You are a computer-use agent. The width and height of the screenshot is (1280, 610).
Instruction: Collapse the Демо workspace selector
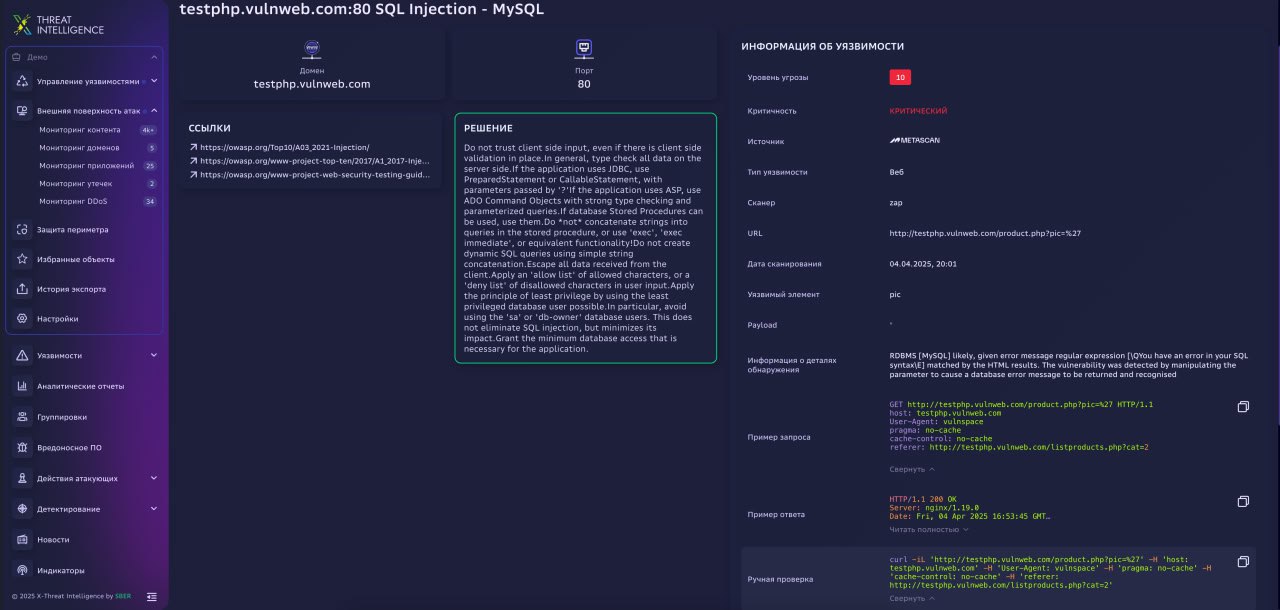click(153, 57)
